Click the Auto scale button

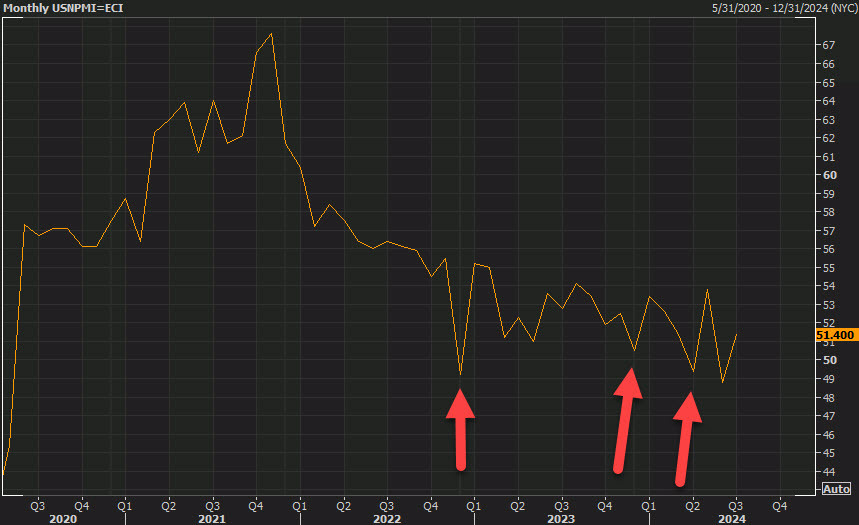836,489
